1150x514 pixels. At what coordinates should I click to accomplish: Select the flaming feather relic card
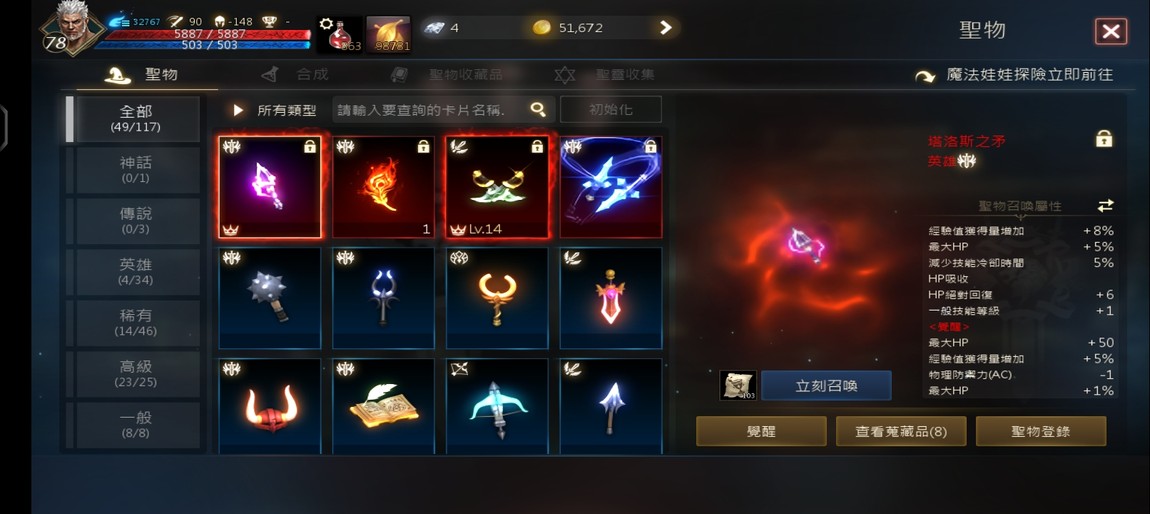click(x=384, y=187)
